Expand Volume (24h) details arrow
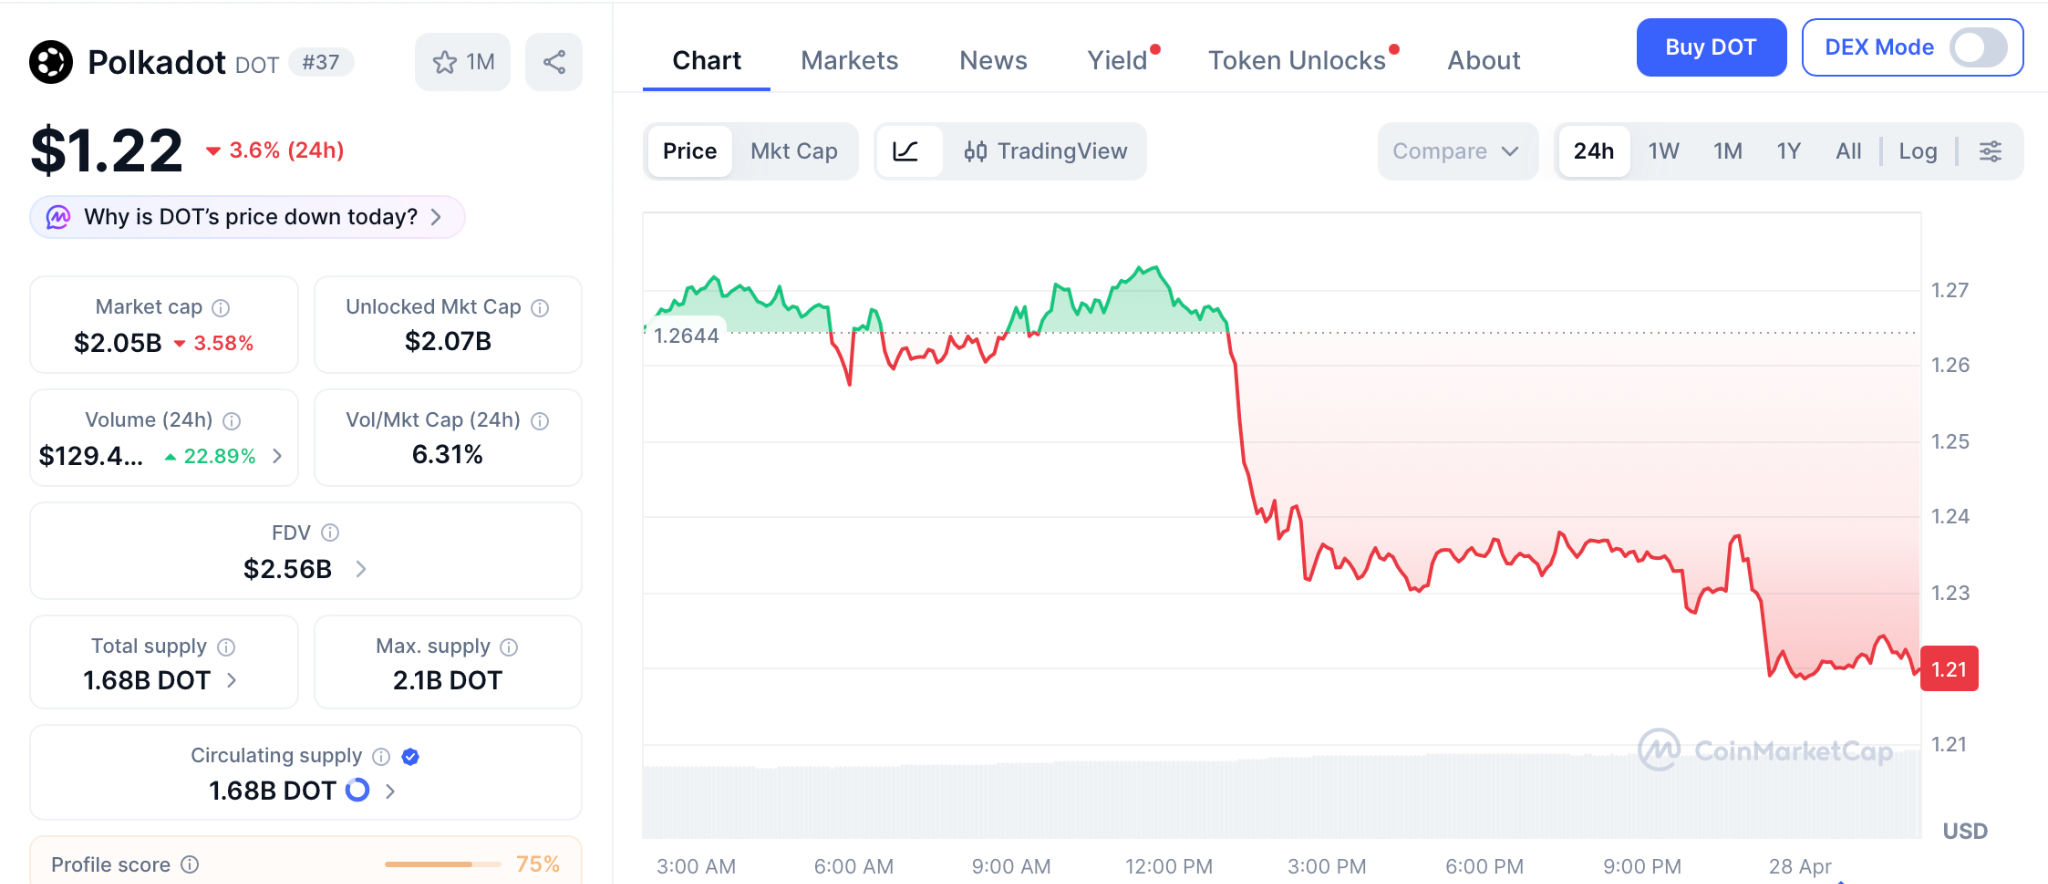 click(x=277, y=456)
